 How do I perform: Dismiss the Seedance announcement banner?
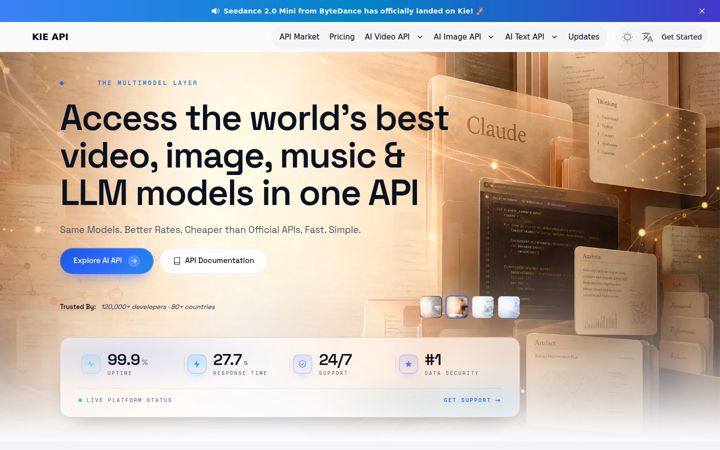click(702, 11)
